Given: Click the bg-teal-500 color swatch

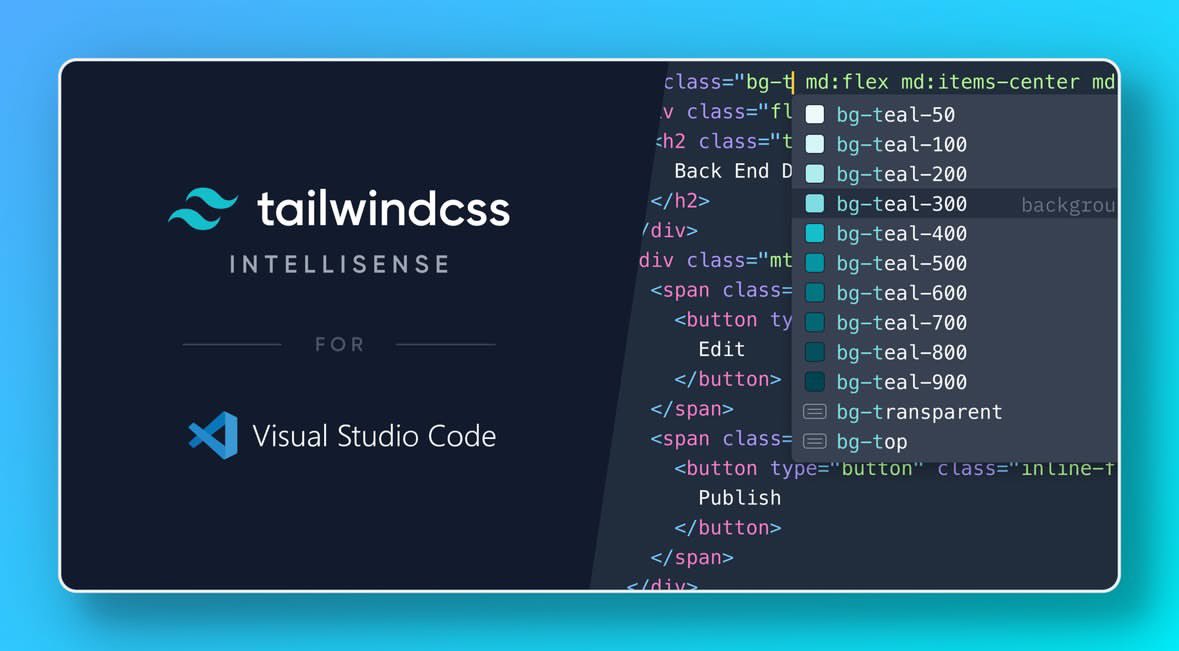Looking at the screenshot, I should (x=814, y=262).
